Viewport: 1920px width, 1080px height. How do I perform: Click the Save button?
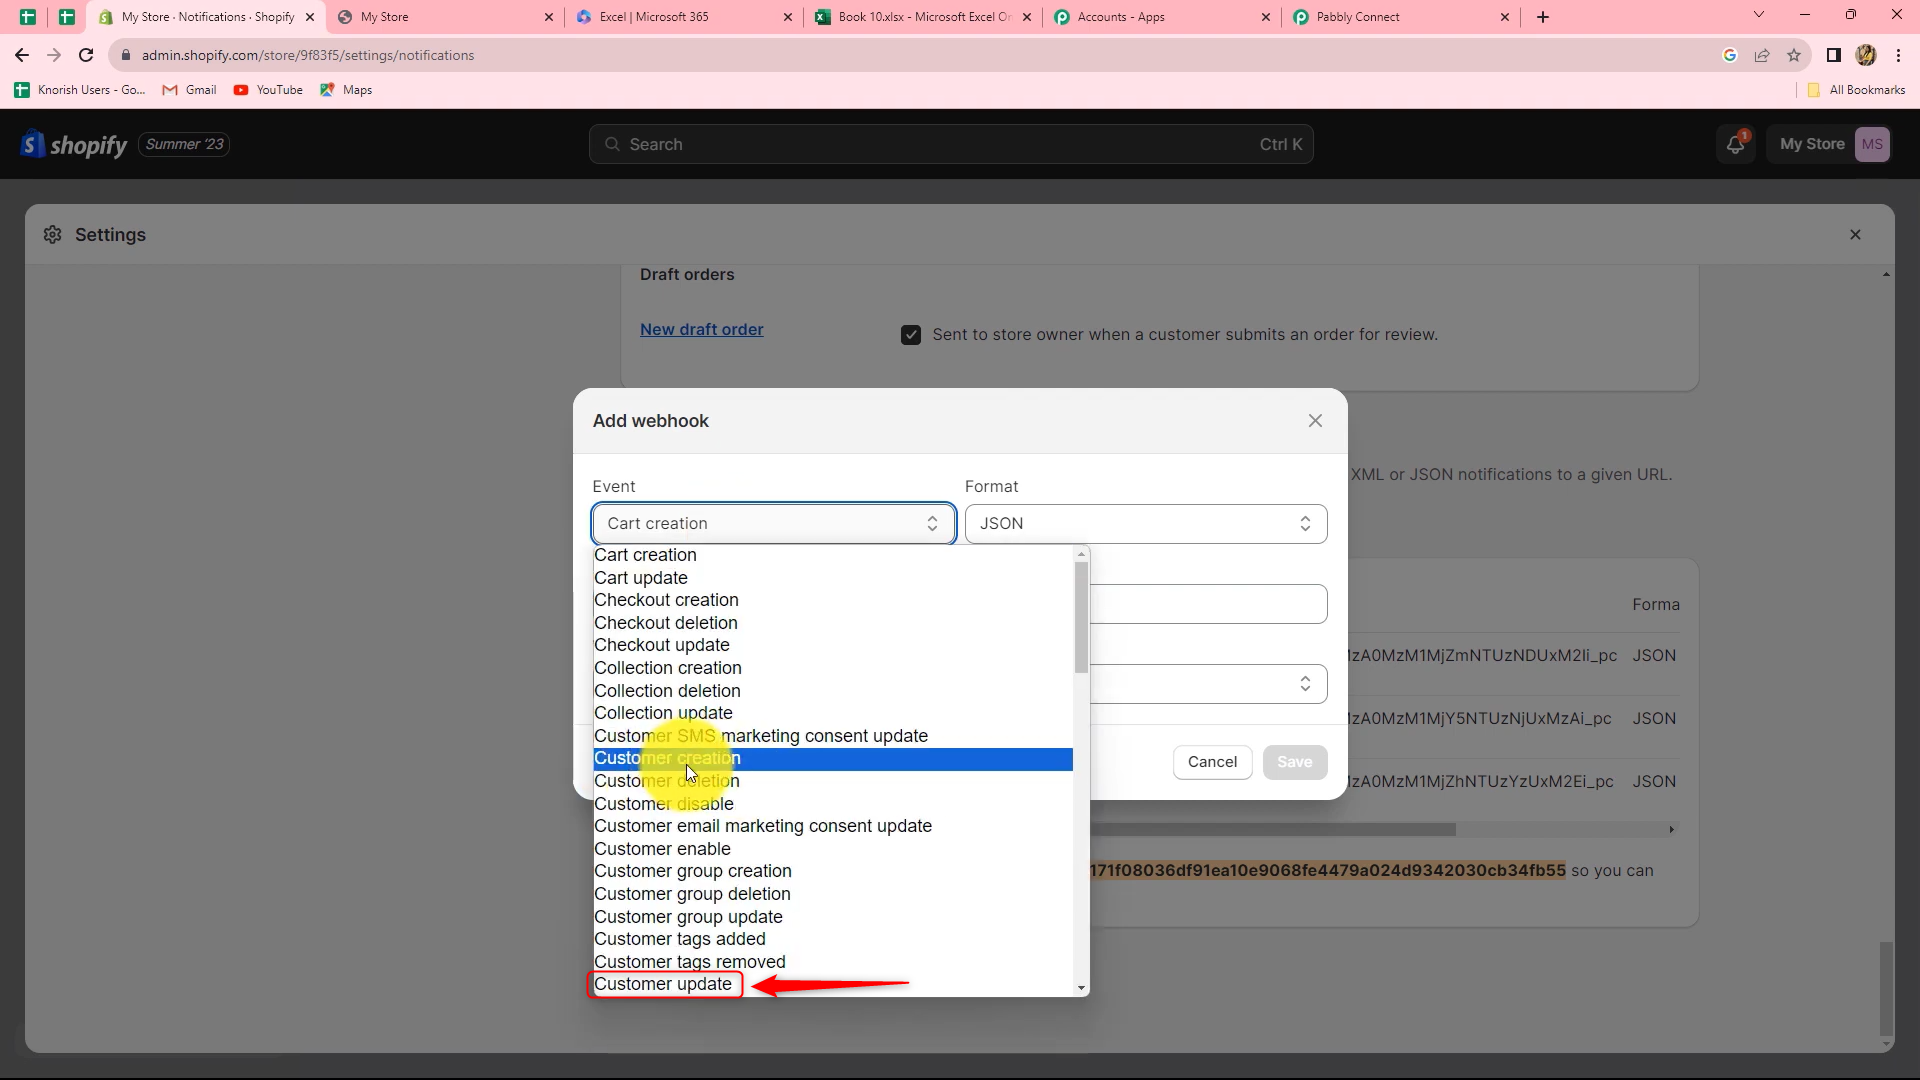pyautogui.click(x=1294, y=762)
